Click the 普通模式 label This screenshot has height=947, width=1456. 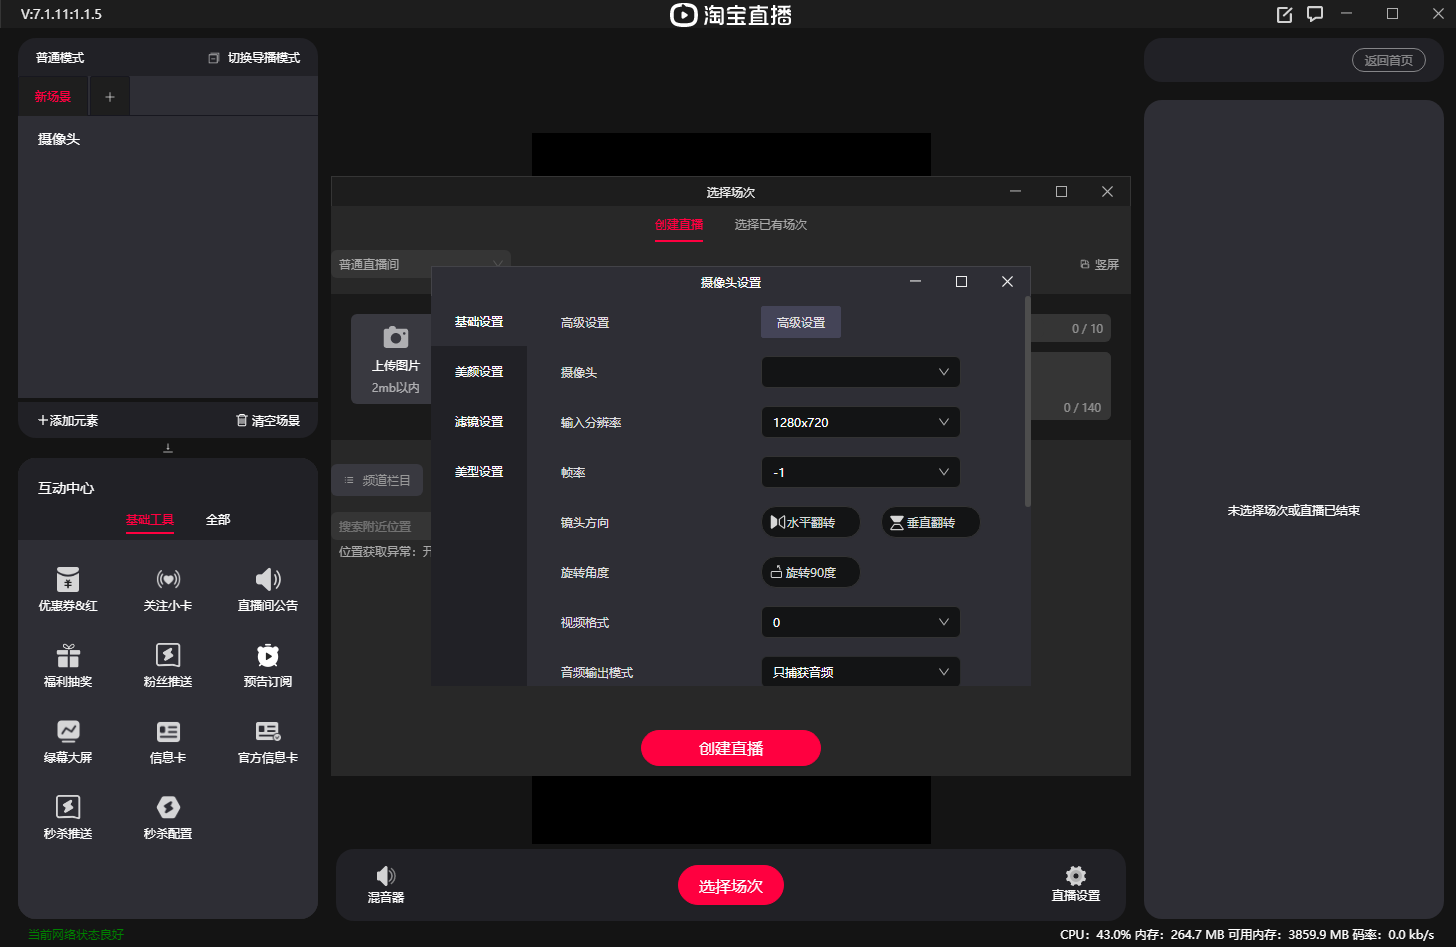[x=60, y=58]
